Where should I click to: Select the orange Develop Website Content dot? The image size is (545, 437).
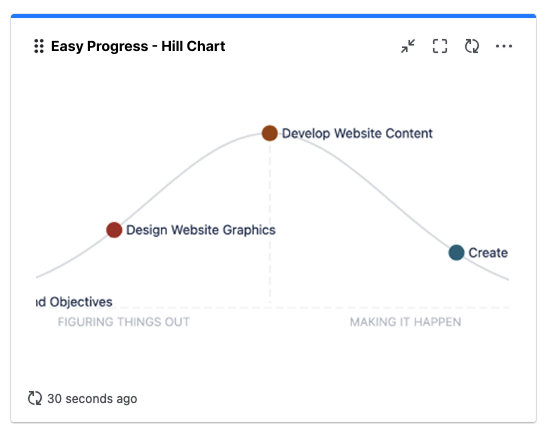click(x=269, y=133)
